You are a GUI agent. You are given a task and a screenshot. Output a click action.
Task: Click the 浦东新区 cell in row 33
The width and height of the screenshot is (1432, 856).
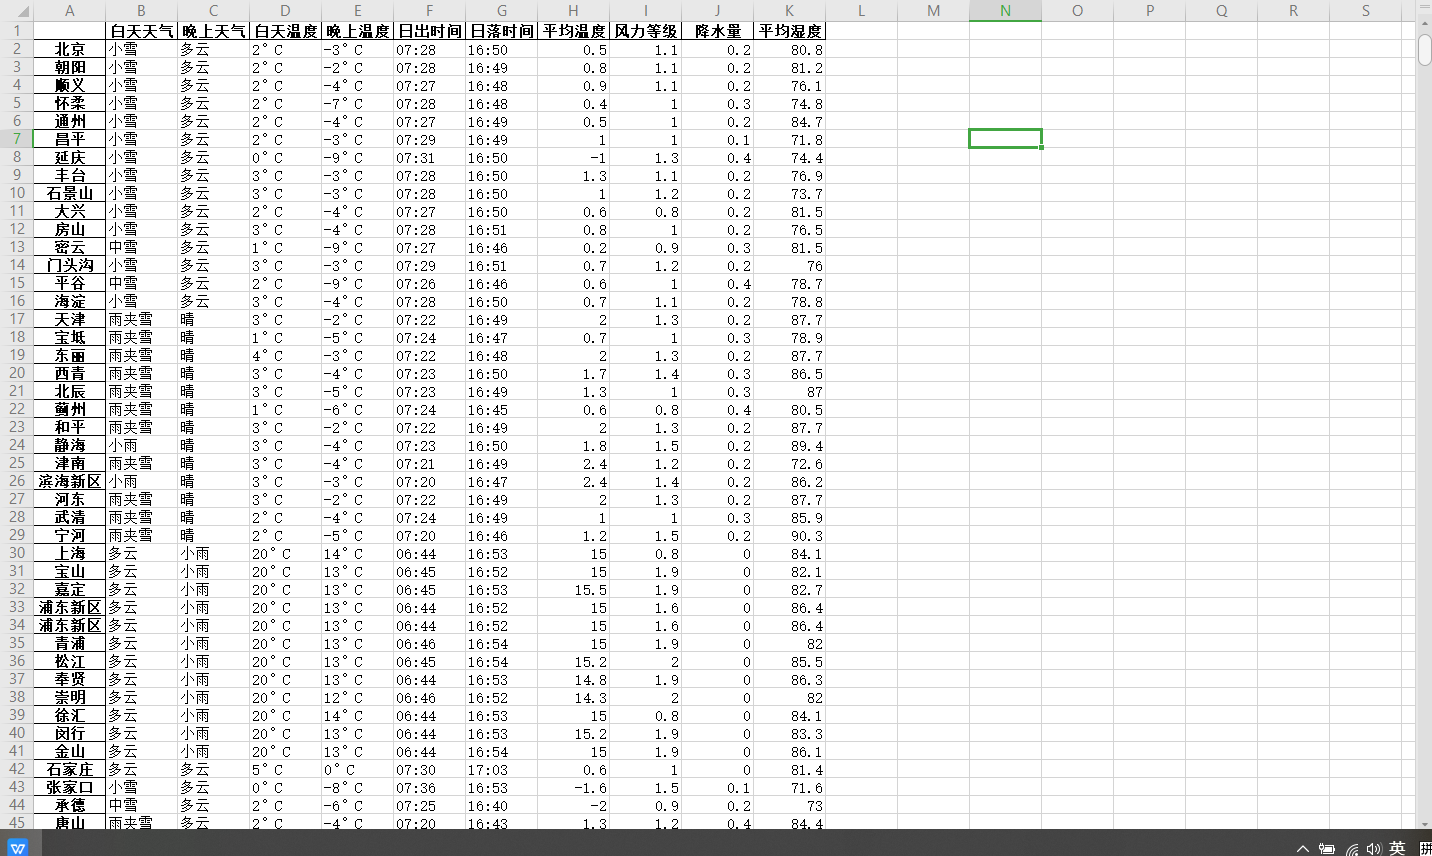click(x=69, y=607)
